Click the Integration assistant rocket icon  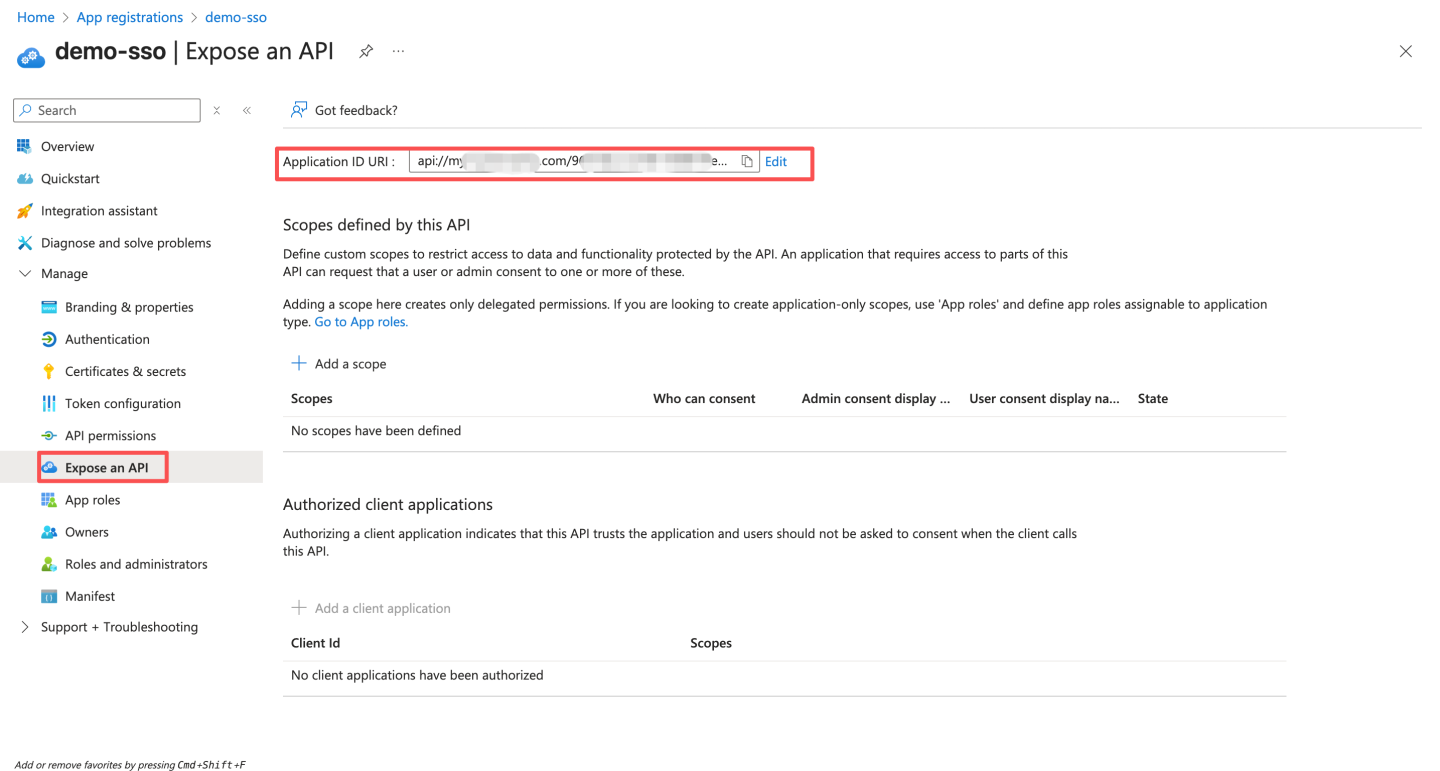coord(25,211)
